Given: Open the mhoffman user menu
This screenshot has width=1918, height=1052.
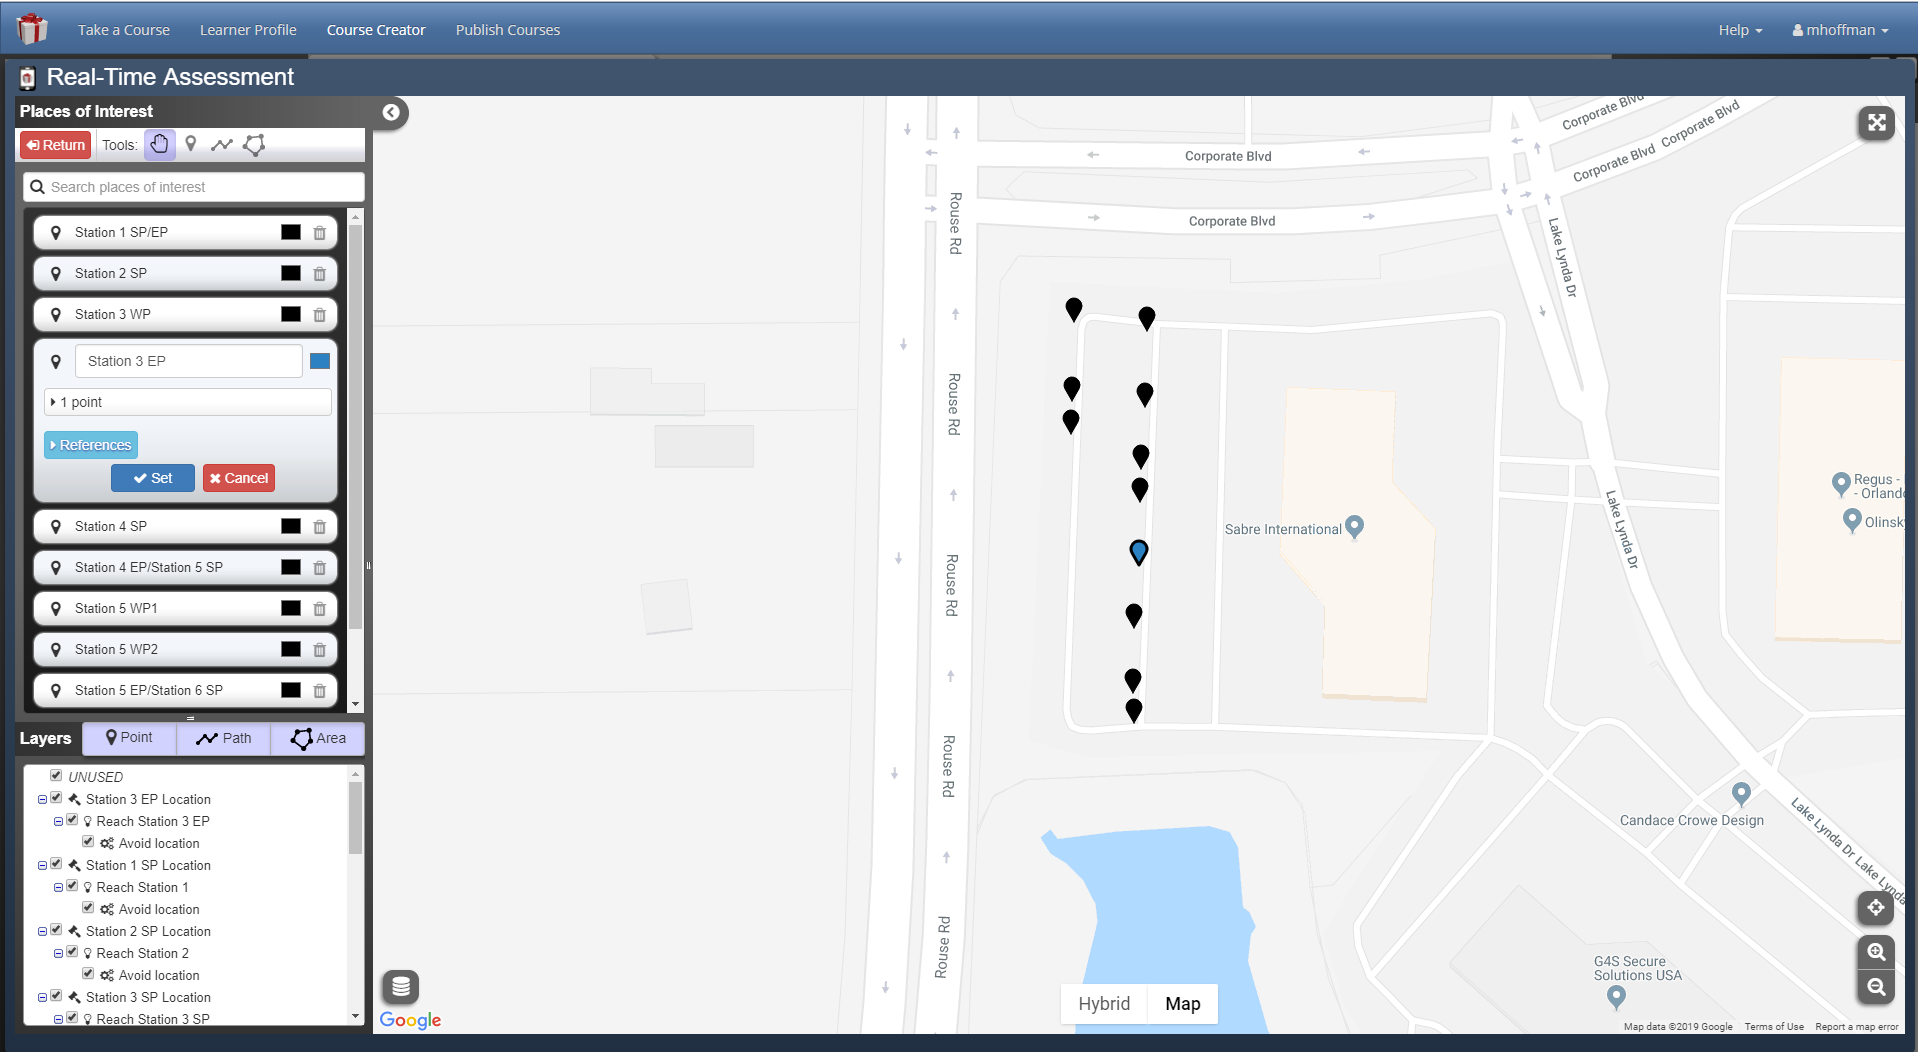Looking at the screenshot, I should (1840, 30).
